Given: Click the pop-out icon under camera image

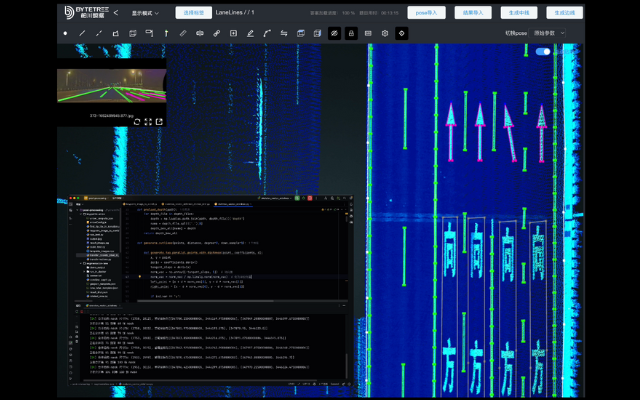Looking at the screenshot, I should click(x=159, y=121).
